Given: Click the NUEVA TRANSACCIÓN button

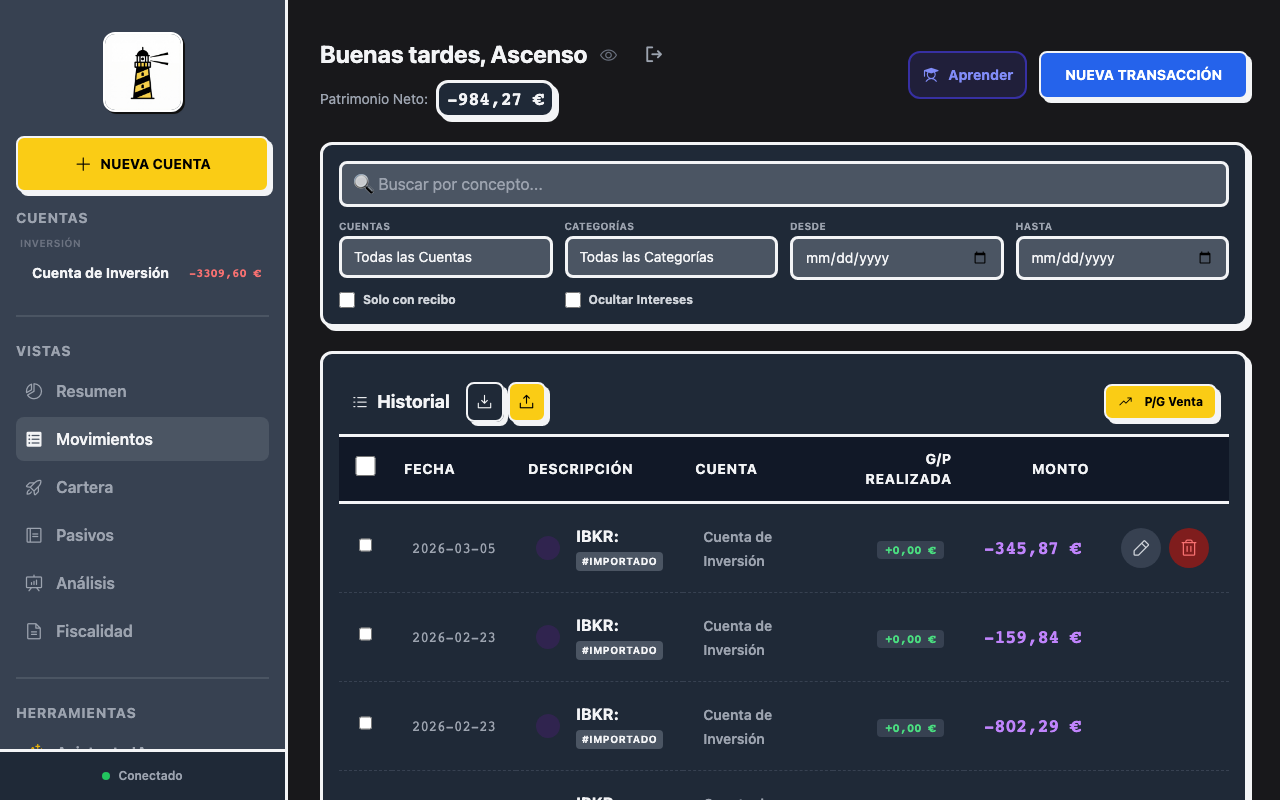Looking at the screenshot, I should (x=1143, y=75).
